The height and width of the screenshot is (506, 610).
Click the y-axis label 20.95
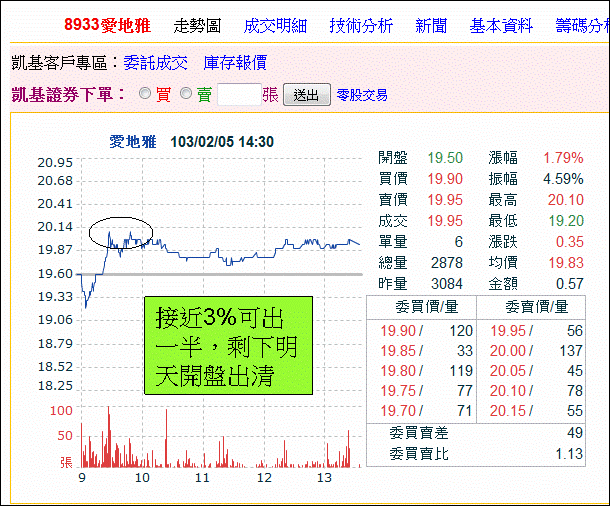(55, 163)
